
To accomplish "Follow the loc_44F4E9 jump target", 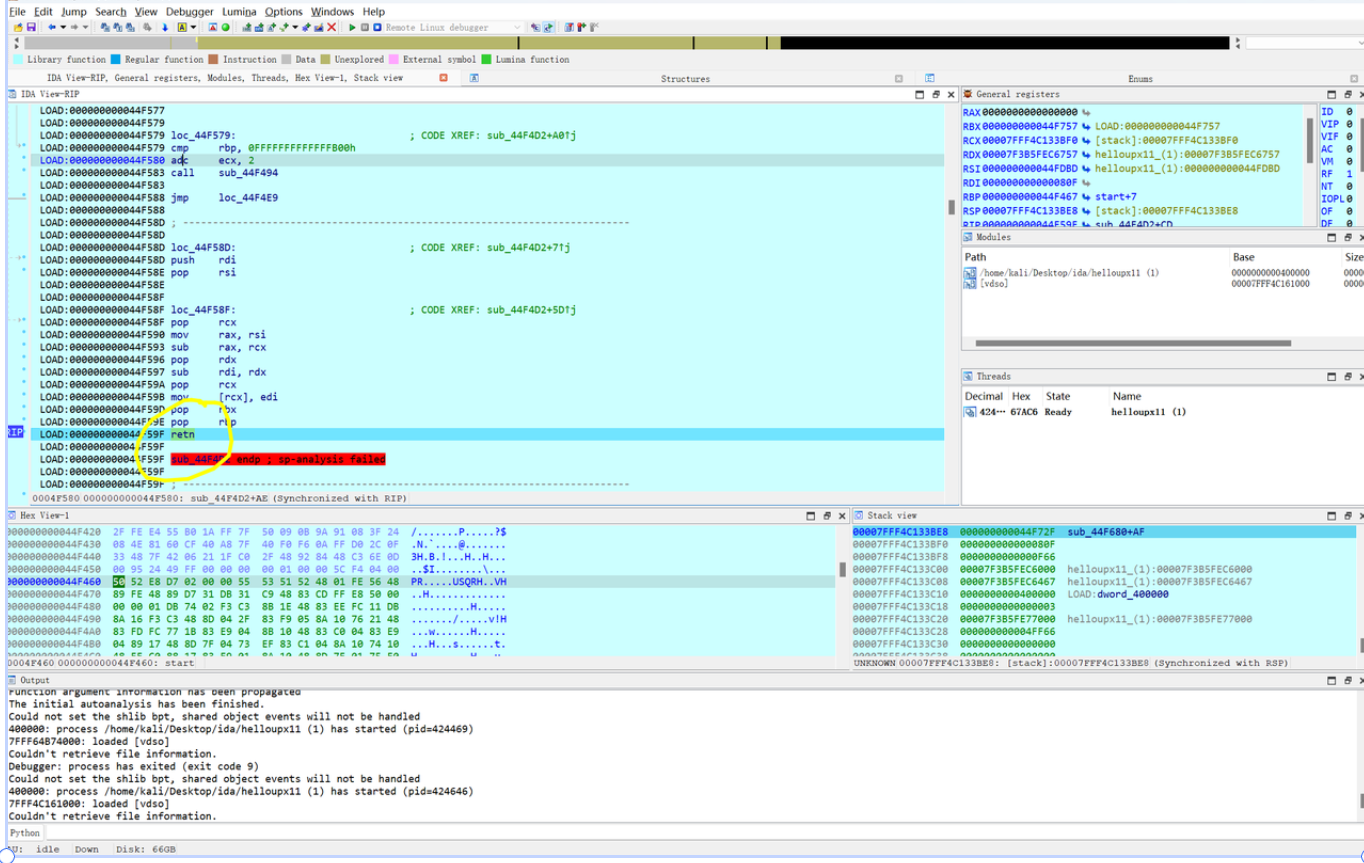I will click(x=248, y=198).
